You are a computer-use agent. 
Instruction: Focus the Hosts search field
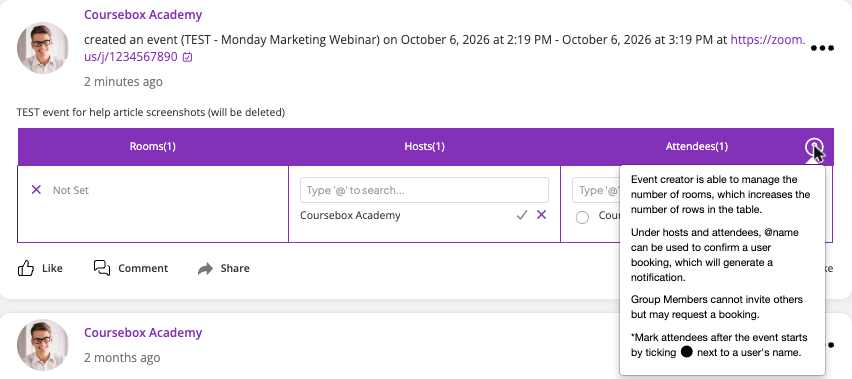[x=424, y=190]
